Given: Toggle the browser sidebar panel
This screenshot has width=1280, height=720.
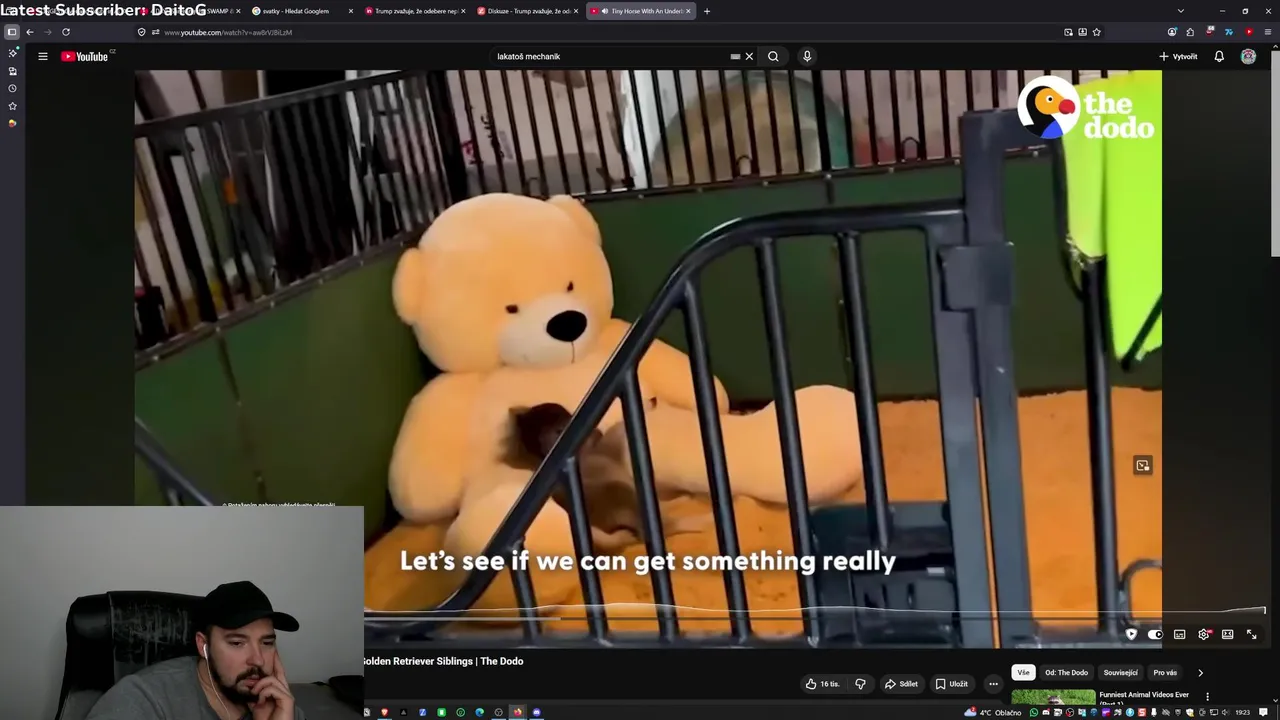Looking at the screenshot, I should (12, 32).
